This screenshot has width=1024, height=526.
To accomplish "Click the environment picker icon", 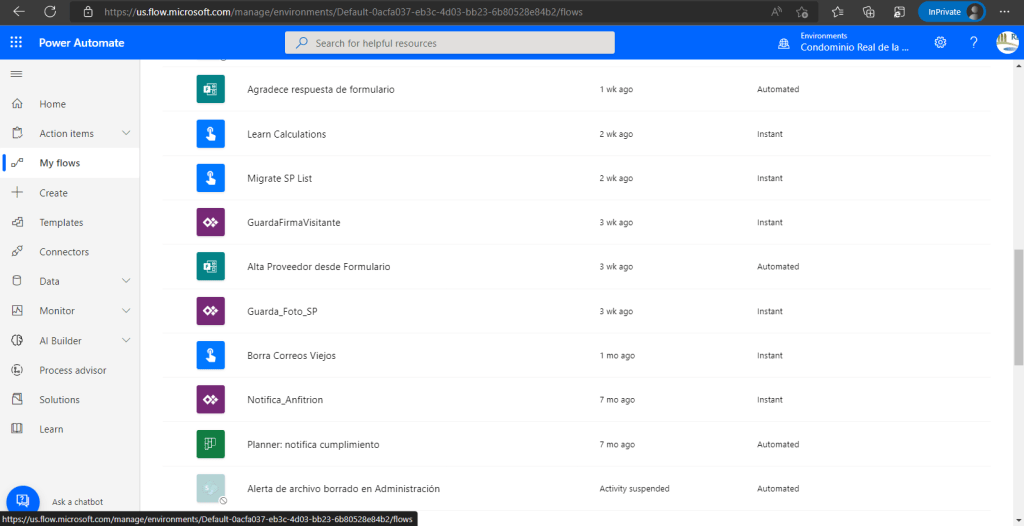I will tap(784, 43).
